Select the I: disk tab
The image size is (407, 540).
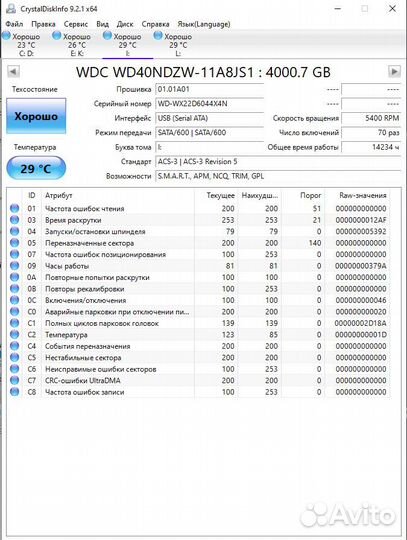127,45
